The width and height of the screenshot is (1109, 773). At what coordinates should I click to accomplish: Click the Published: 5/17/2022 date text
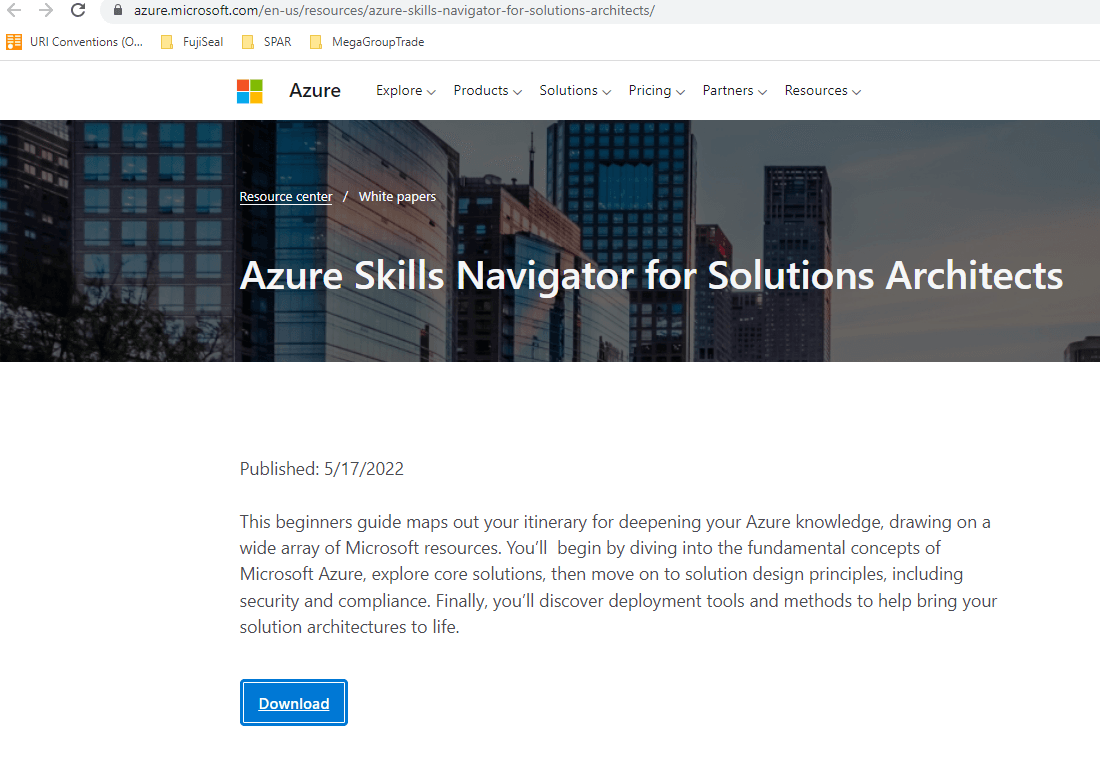pyautogui.click(x=322, y=469)
